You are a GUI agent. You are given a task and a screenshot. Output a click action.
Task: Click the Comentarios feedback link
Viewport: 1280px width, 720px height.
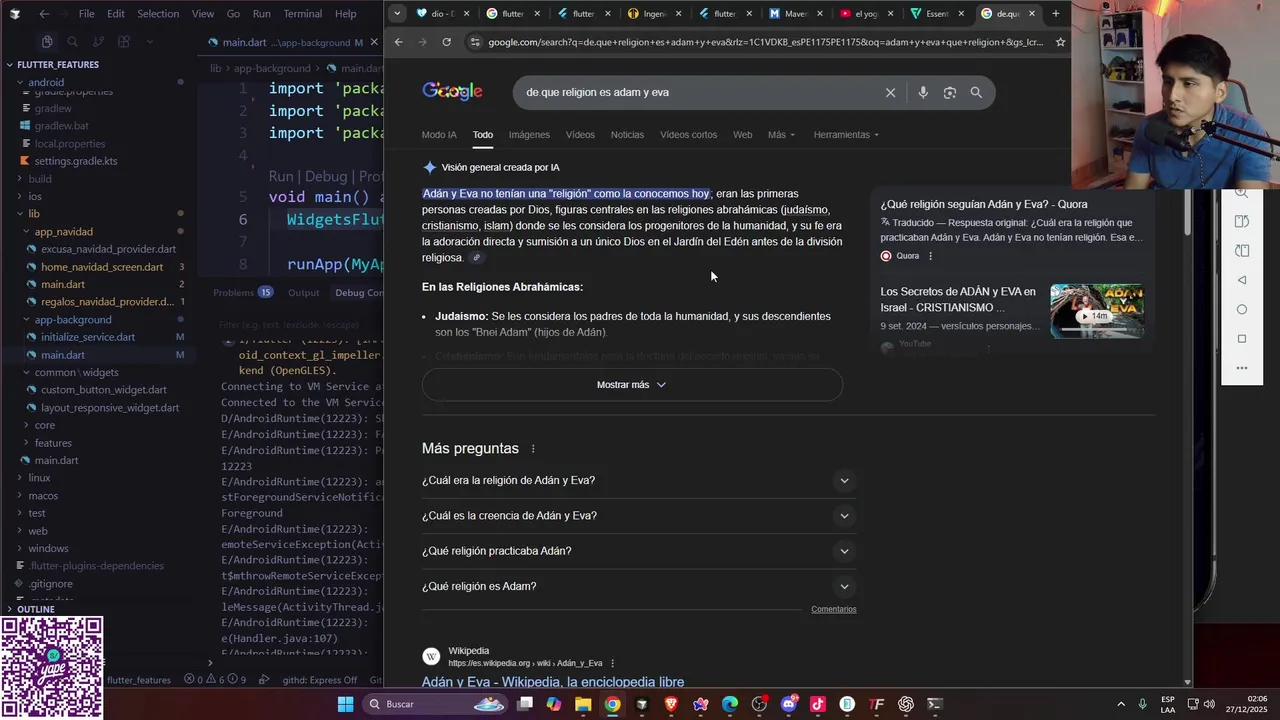pos(833,609)
